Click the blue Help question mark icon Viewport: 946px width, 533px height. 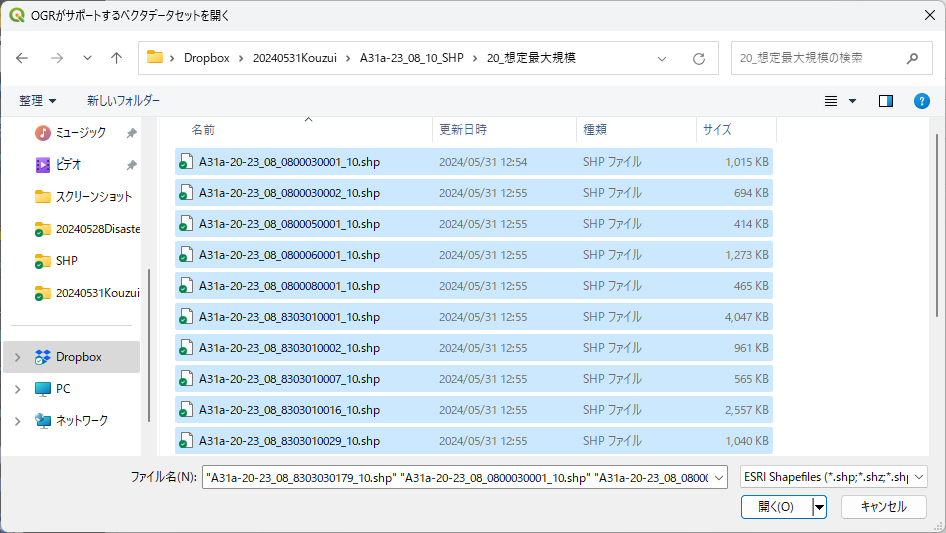coord(922,101)
